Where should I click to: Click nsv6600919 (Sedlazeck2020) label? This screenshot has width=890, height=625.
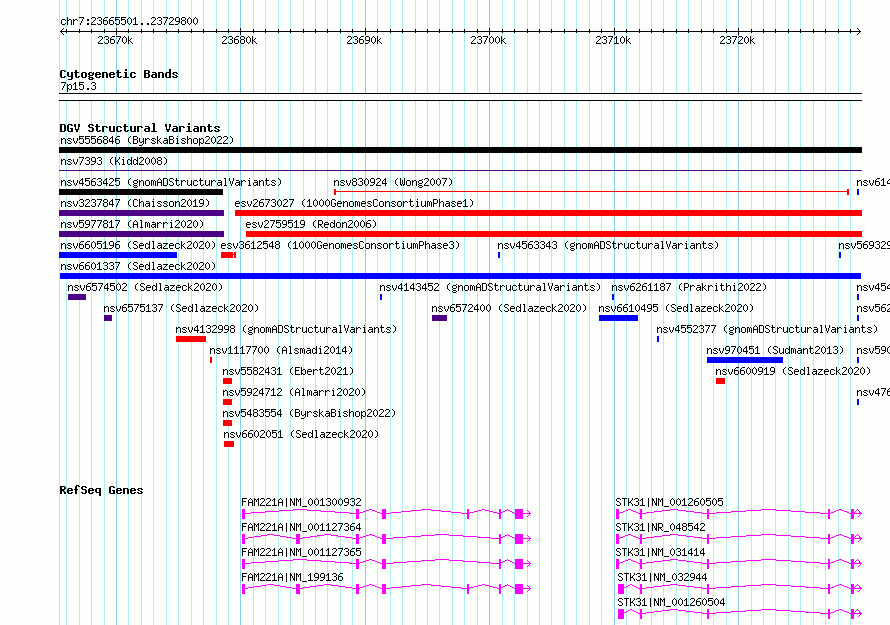pos(793,371)
